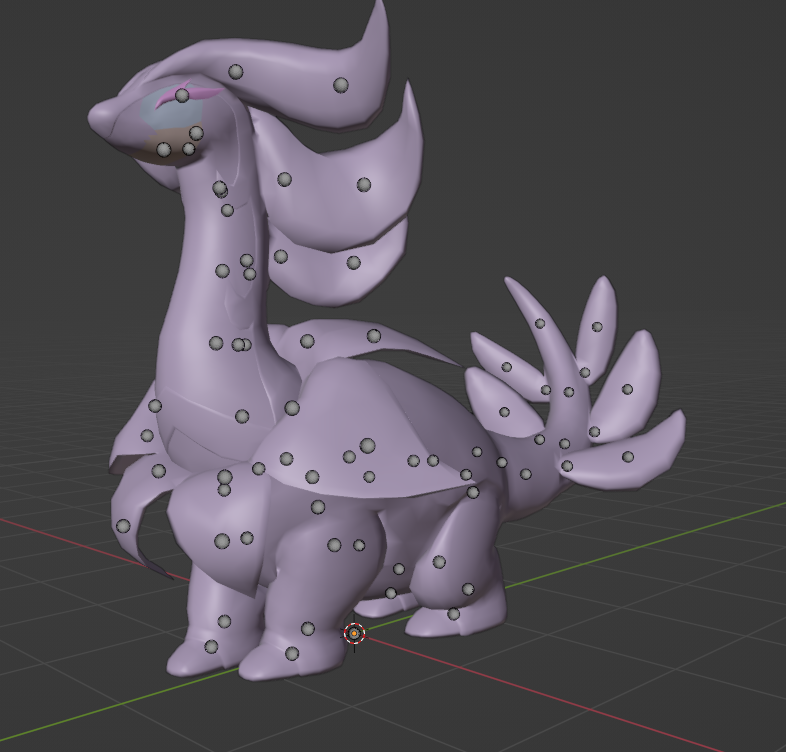
Task: Select the empty on the lowest outer tail fin
Action: point(628,457)
